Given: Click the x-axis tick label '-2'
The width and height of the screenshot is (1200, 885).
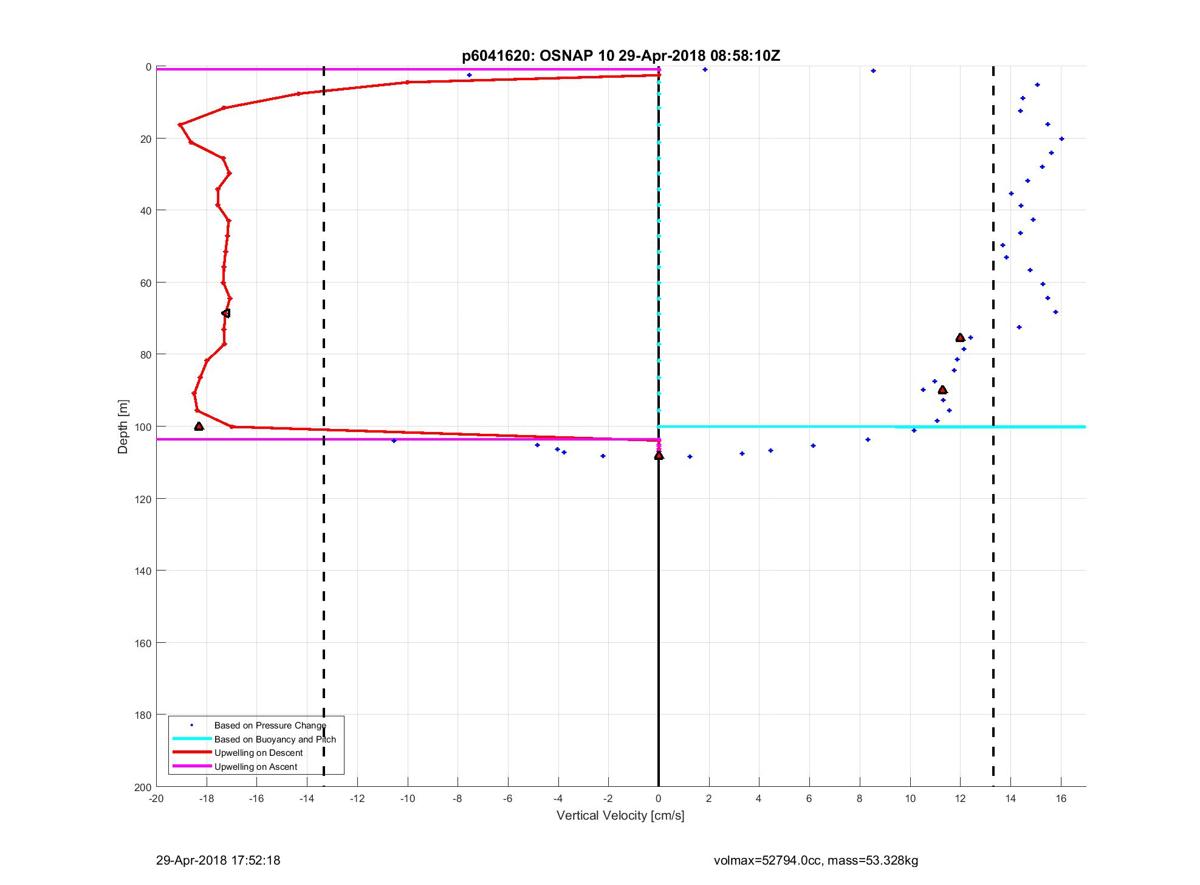Looking at the screenshot, I should pos(608,799).
